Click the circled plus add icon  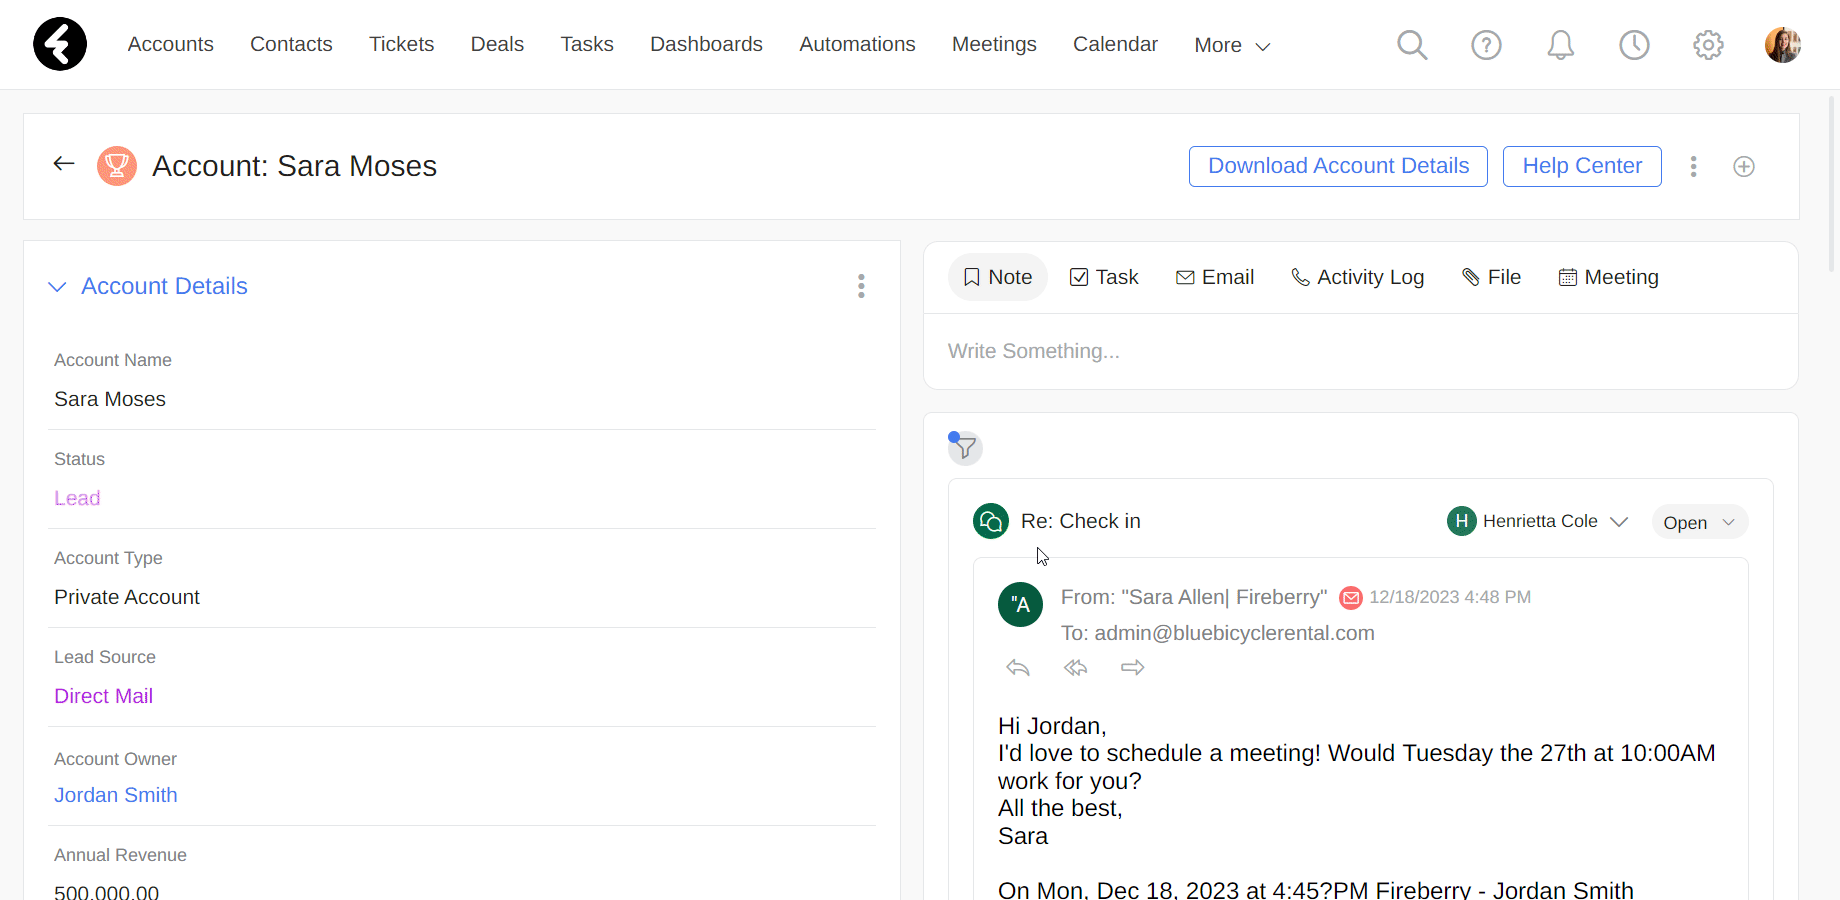coord(1744,167)
